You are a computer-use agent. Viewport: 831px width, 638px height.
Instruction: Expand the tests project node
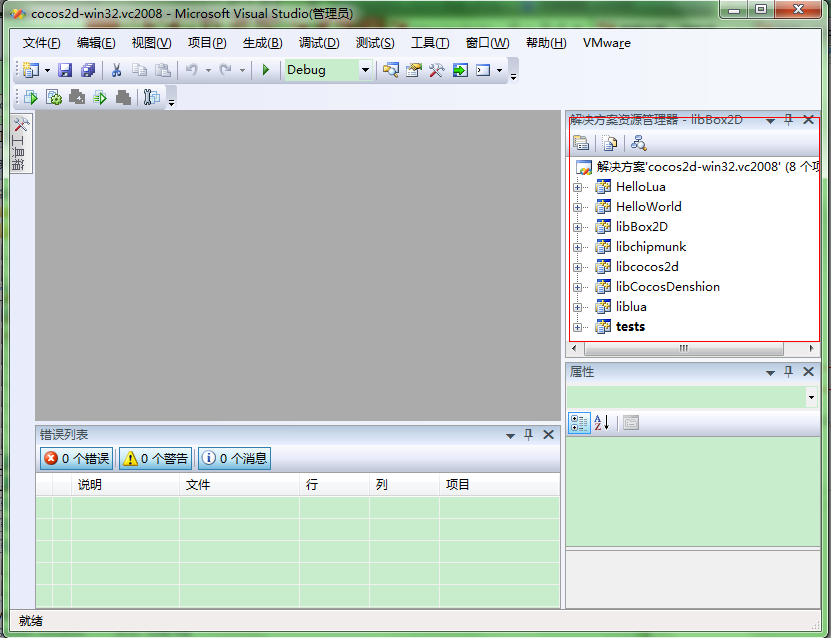tap(578, 327)
